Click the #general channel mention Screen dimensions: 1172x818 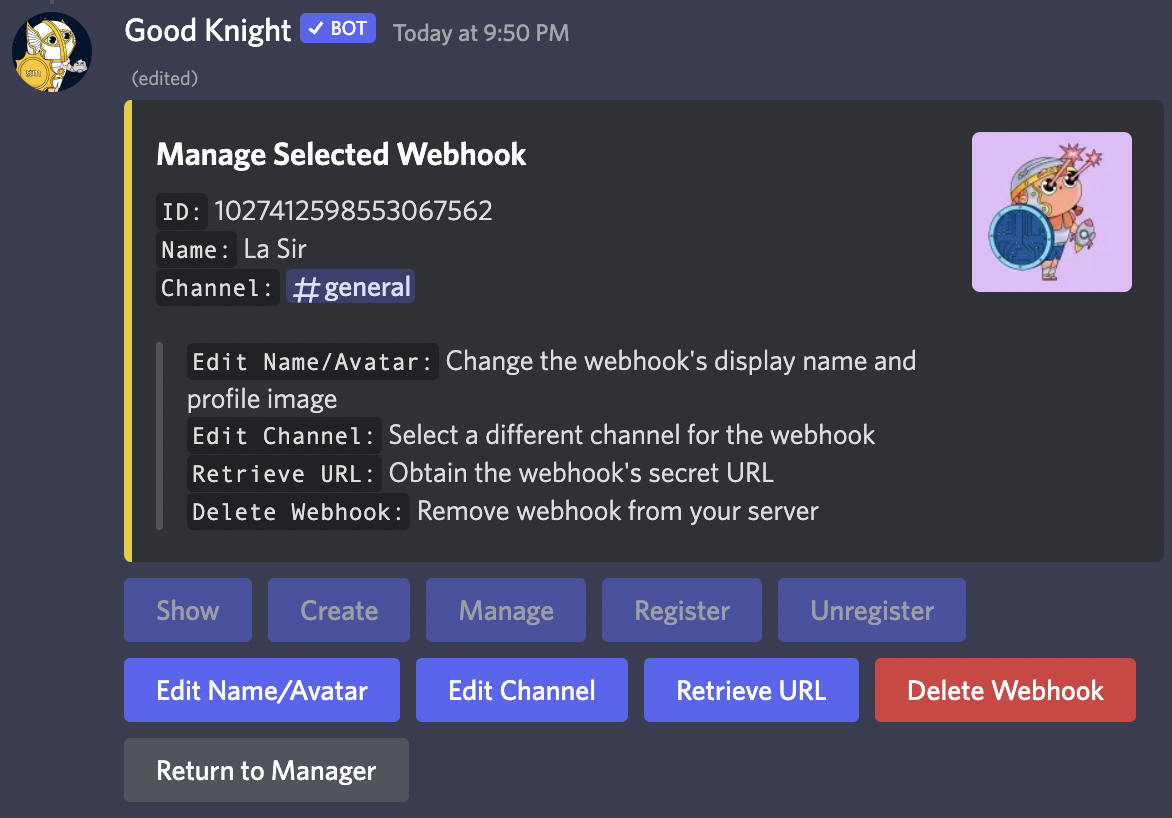point(351,287)
